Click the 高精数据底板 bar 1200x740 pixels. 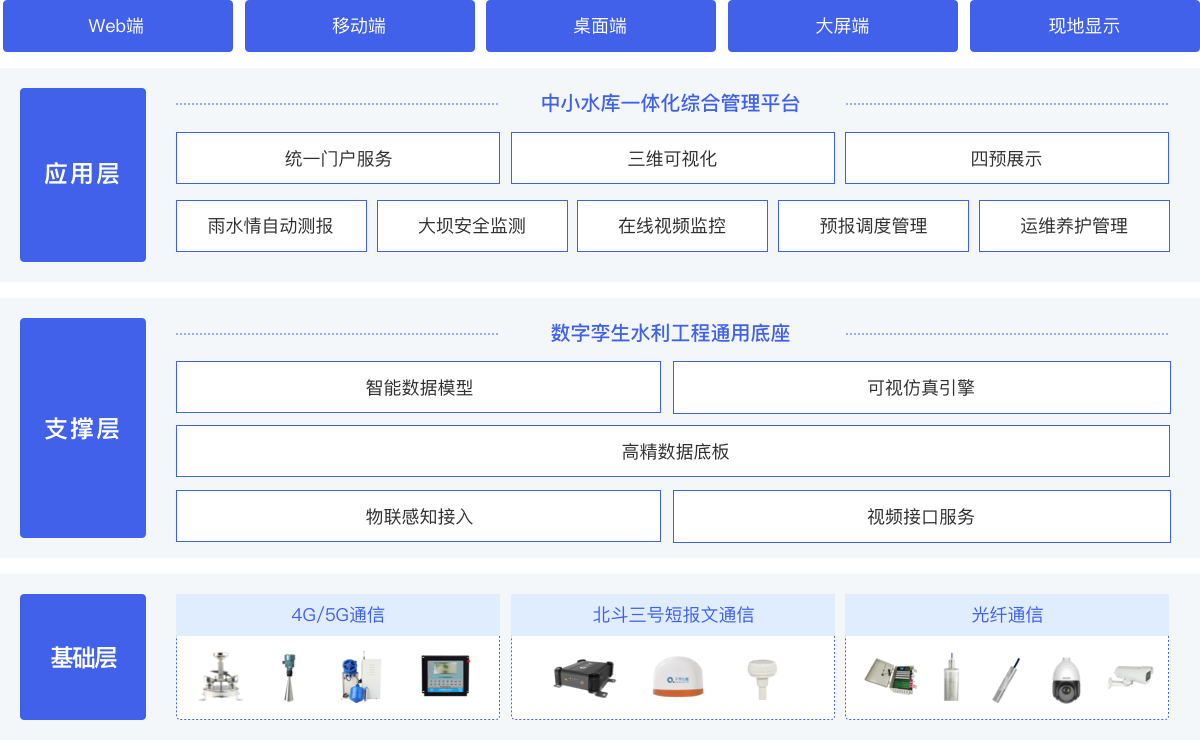coord(673,451)
